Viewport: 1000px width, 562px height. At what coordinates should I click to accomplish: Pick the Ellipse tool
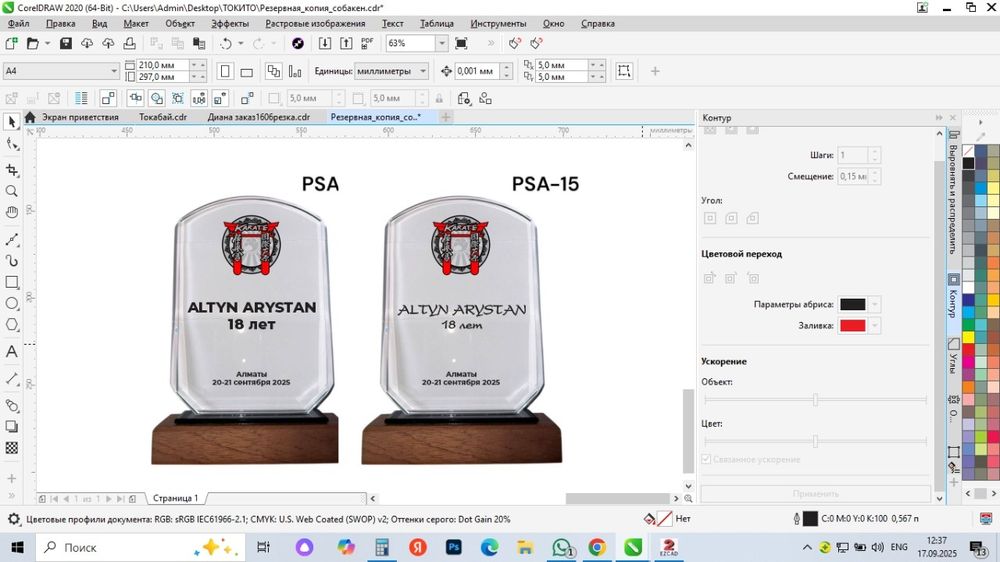[12, 303]
